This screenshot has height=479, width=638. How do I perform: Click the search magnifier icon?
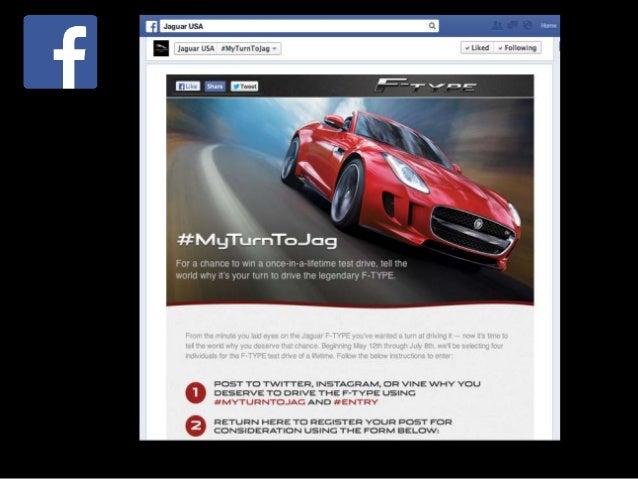[432, 26]
